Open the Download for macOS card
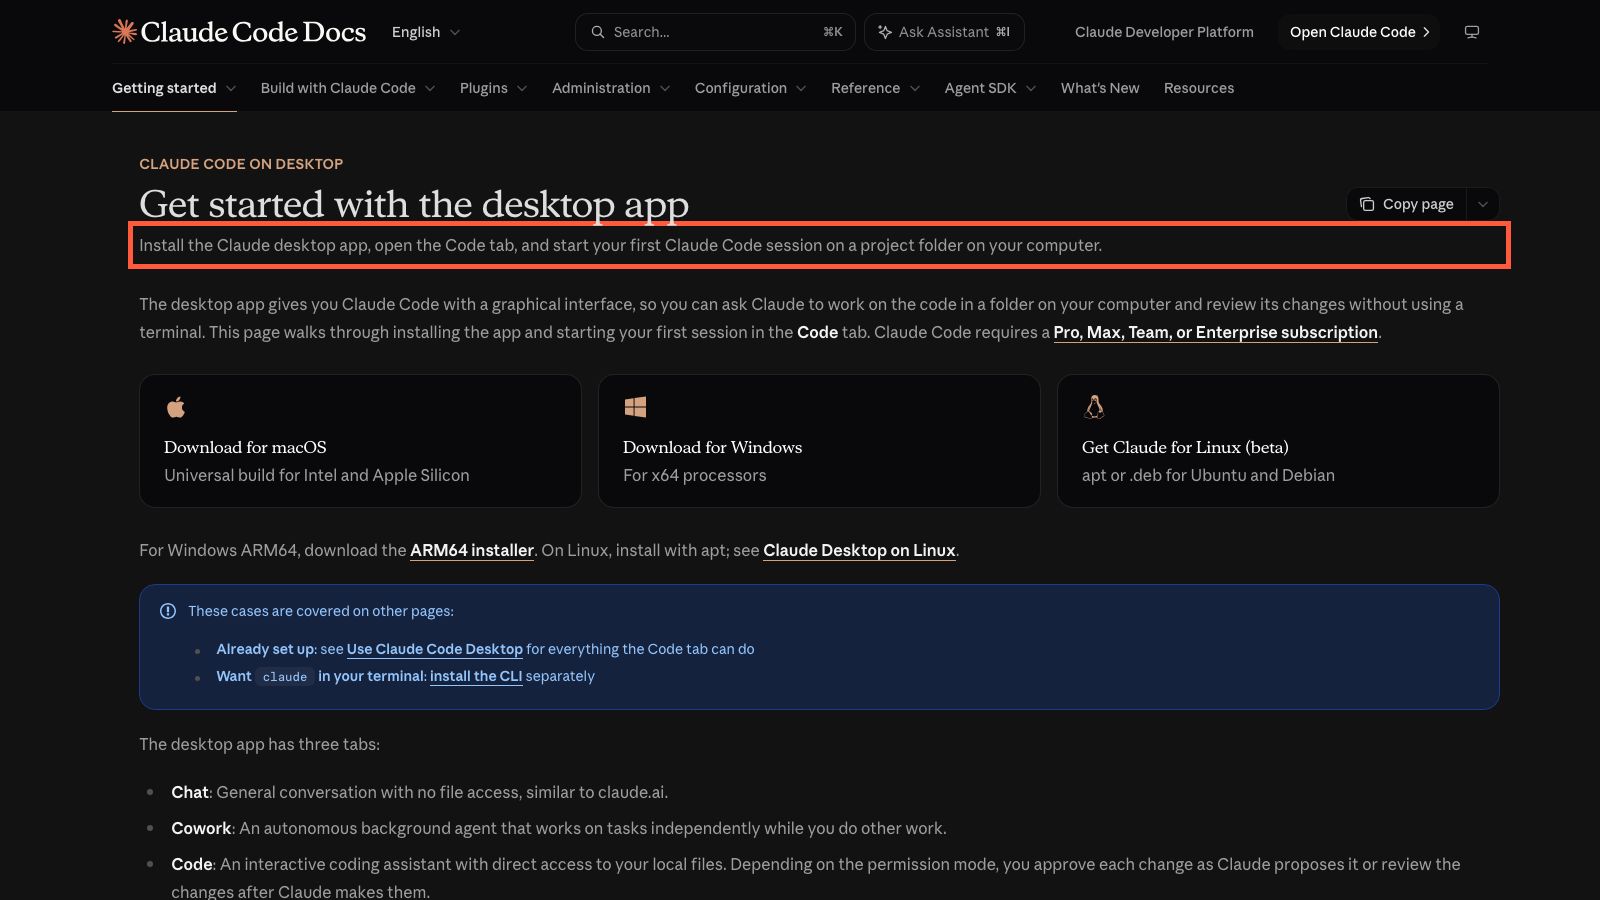 click(360, 441)
